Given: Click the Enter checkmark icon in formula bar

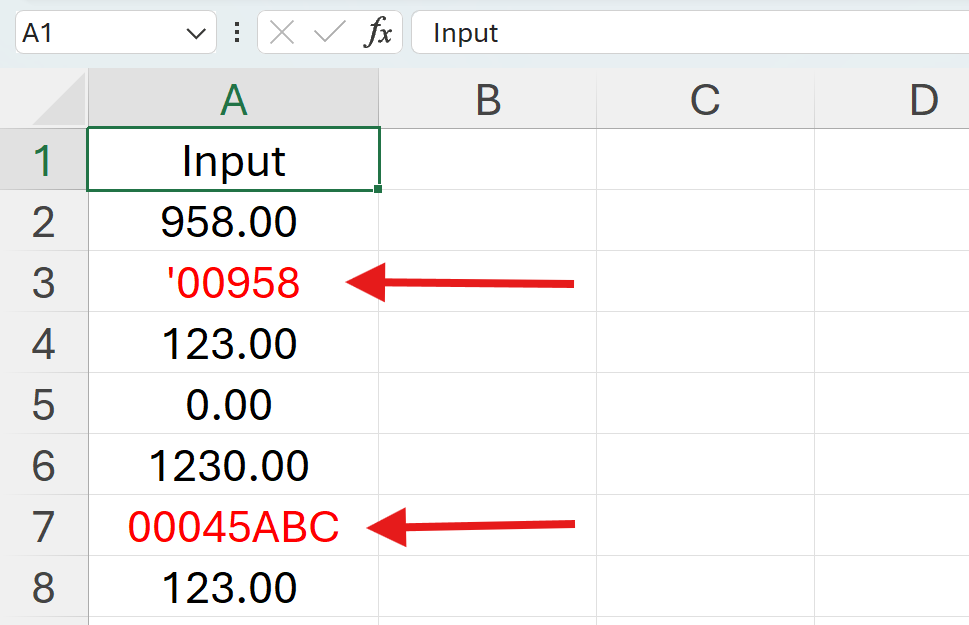Looking at the screenshot, I should click(x=329, y=33).
